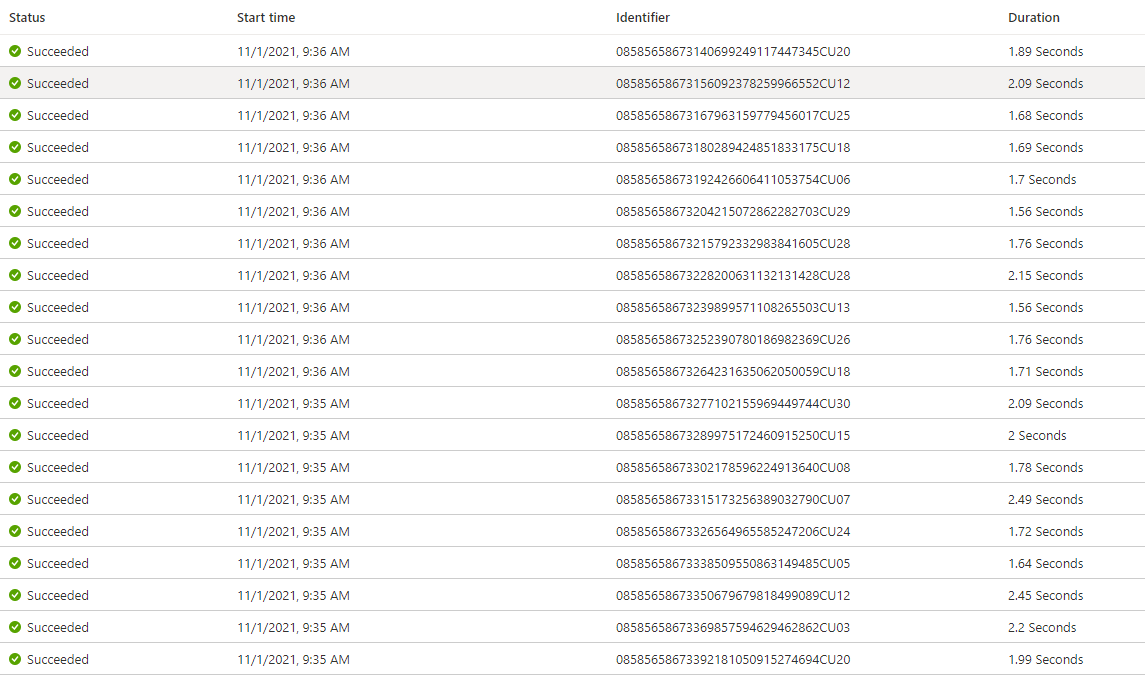Select identifier 08585658673252390780186982369CU26
Screen dimensions: 1145x694
pos(733,340)
